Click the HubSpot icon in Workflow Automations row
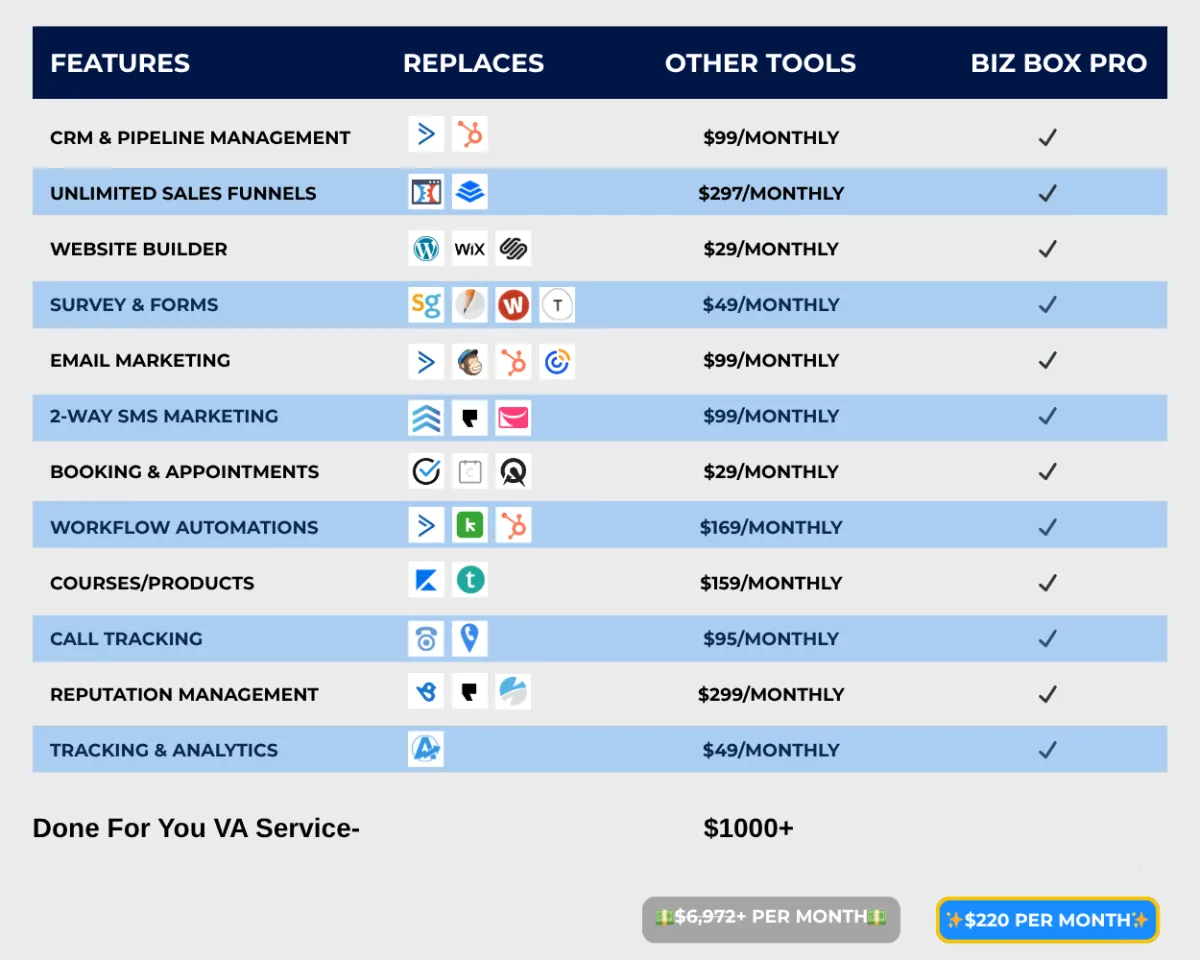The width and height of the screenshot is (1200, 960). (x=513, y=525)
